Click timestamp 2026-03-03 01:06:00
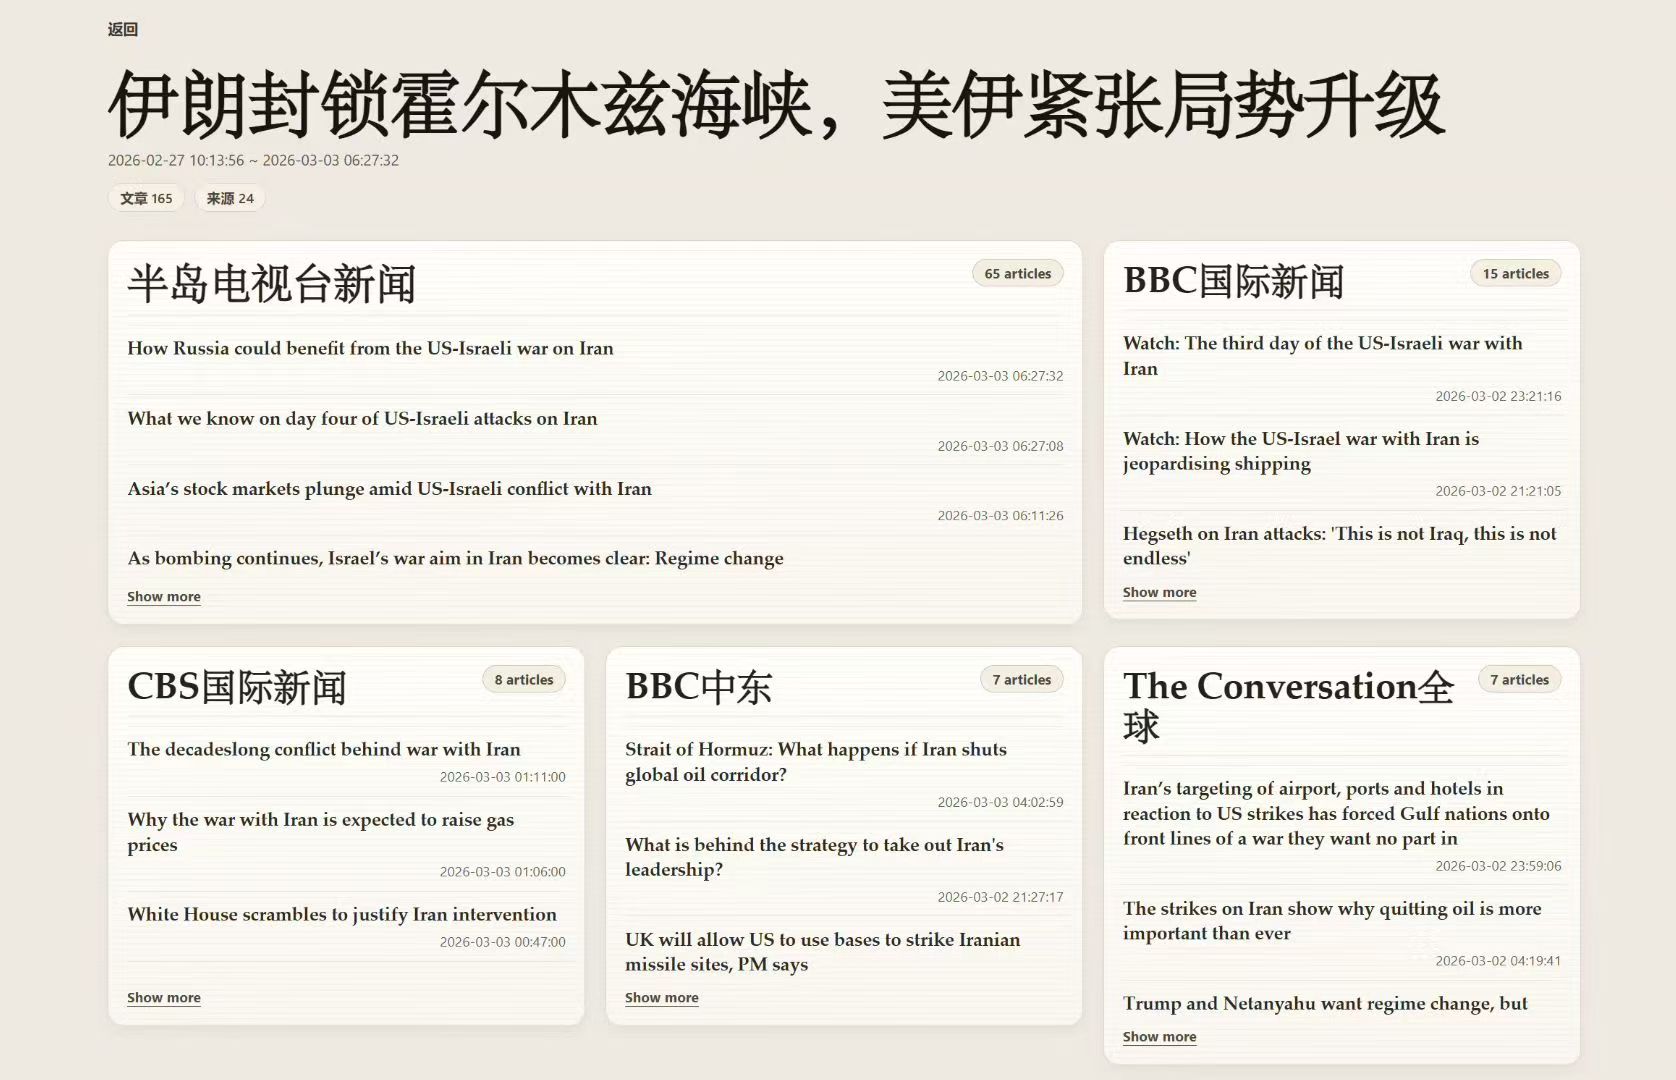 tap(503, 872)
